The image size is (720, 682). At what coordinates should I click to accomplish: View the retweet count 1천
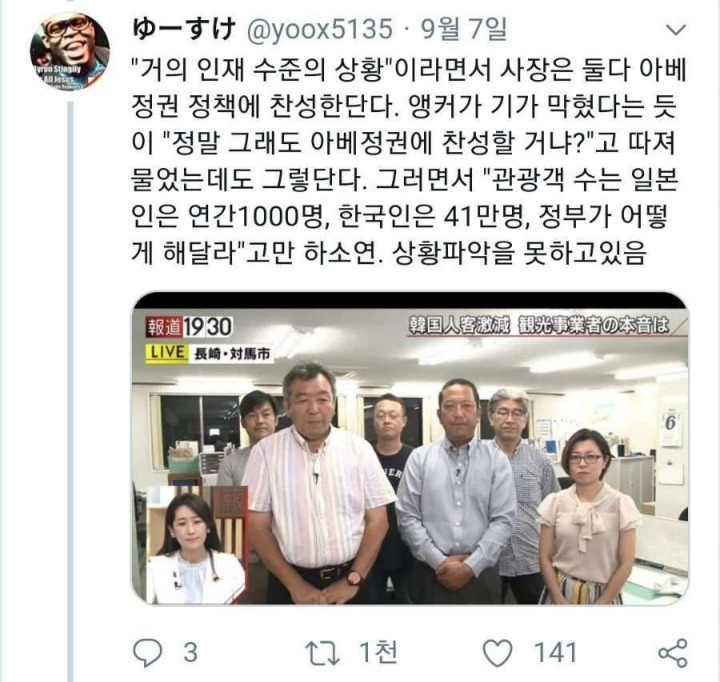[378, 653]
